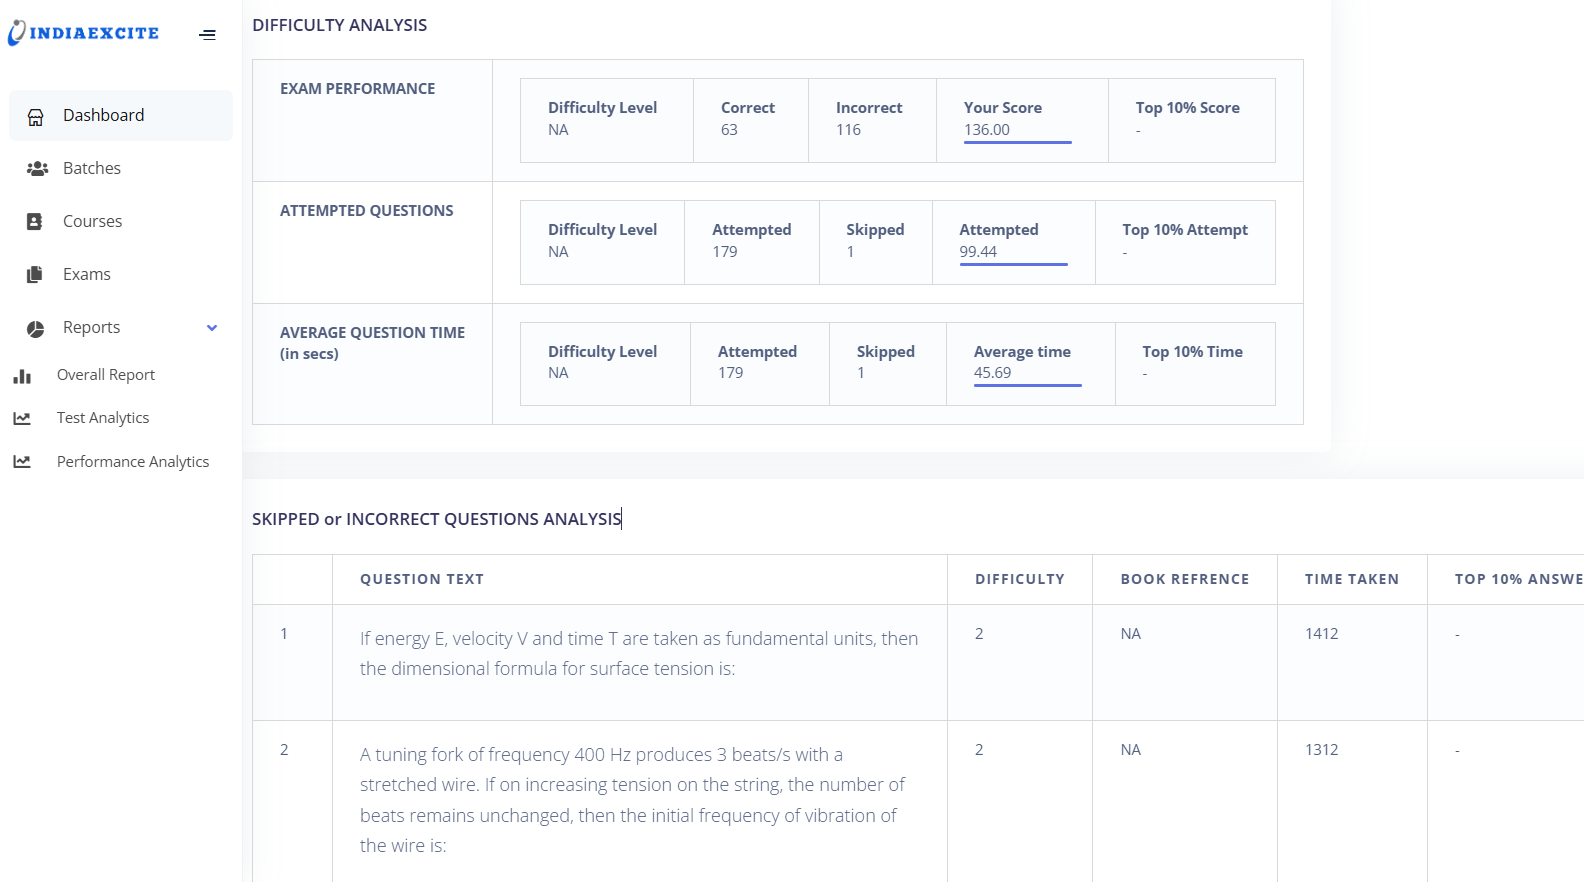This screenshot has height=882, width=1584.
Task: Click the TIME TAKEN column header
Action: click(1351, 579)
